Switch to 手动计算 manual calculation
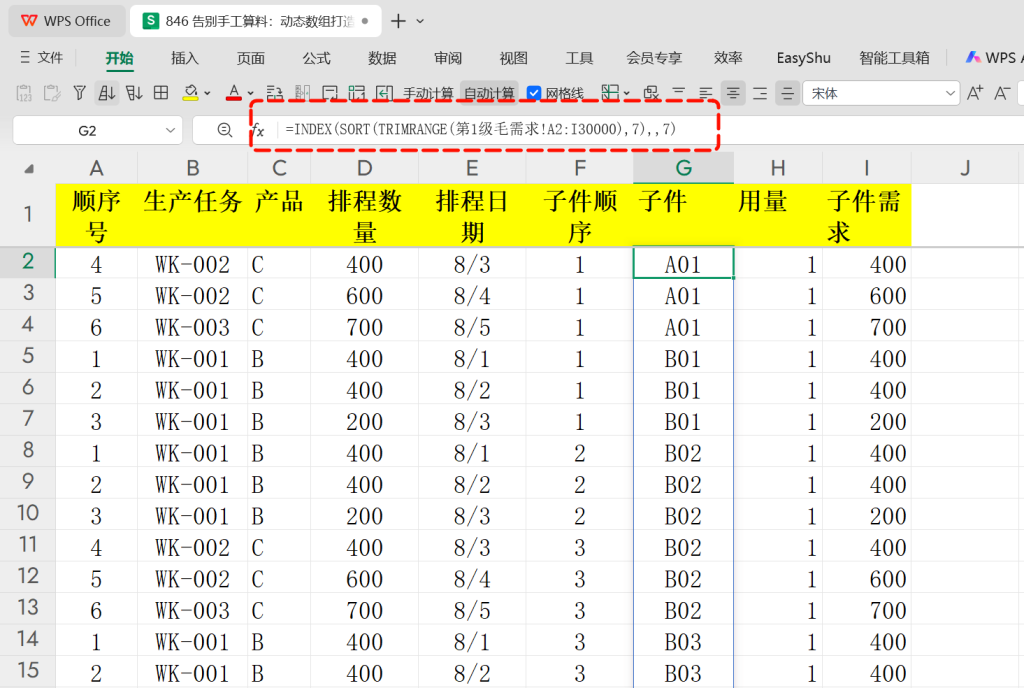The image size is (1024, 688). (428, 93)
